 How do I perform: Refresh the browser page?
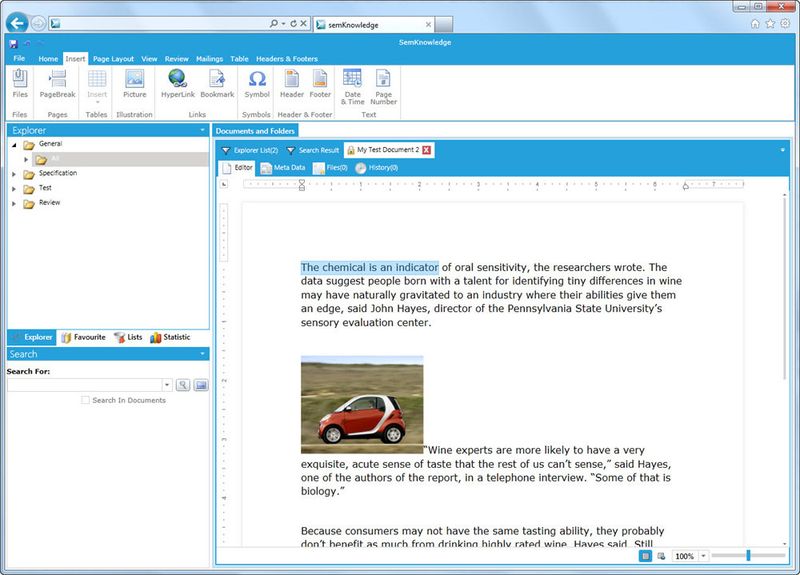[293, 23]
